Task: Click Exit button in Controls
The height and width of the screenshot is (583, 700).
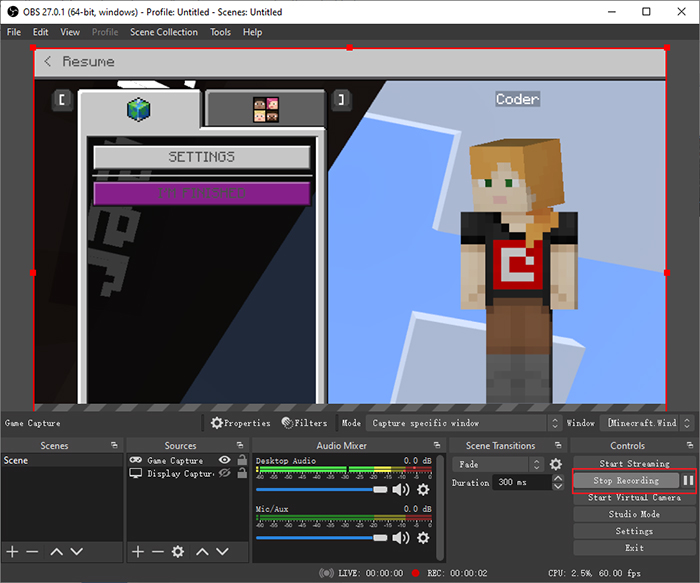Action: tap(634, 548)
